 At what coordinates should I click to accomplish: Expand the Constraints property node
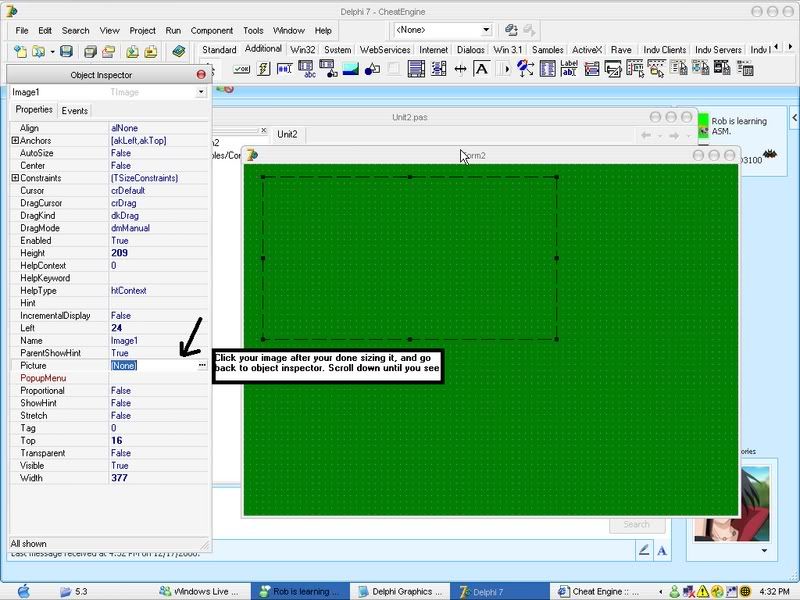tap(15, 178)
